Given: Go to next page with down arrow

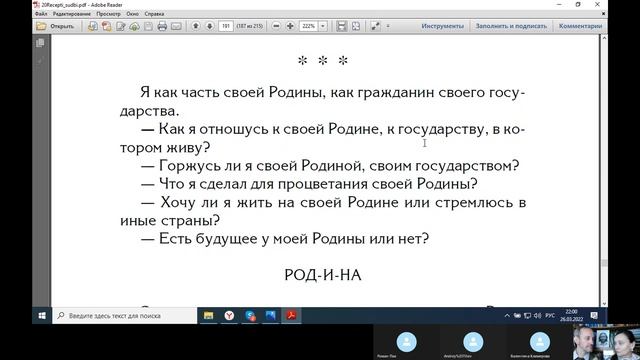Looking at the screenshot, I should pos(210,26).
